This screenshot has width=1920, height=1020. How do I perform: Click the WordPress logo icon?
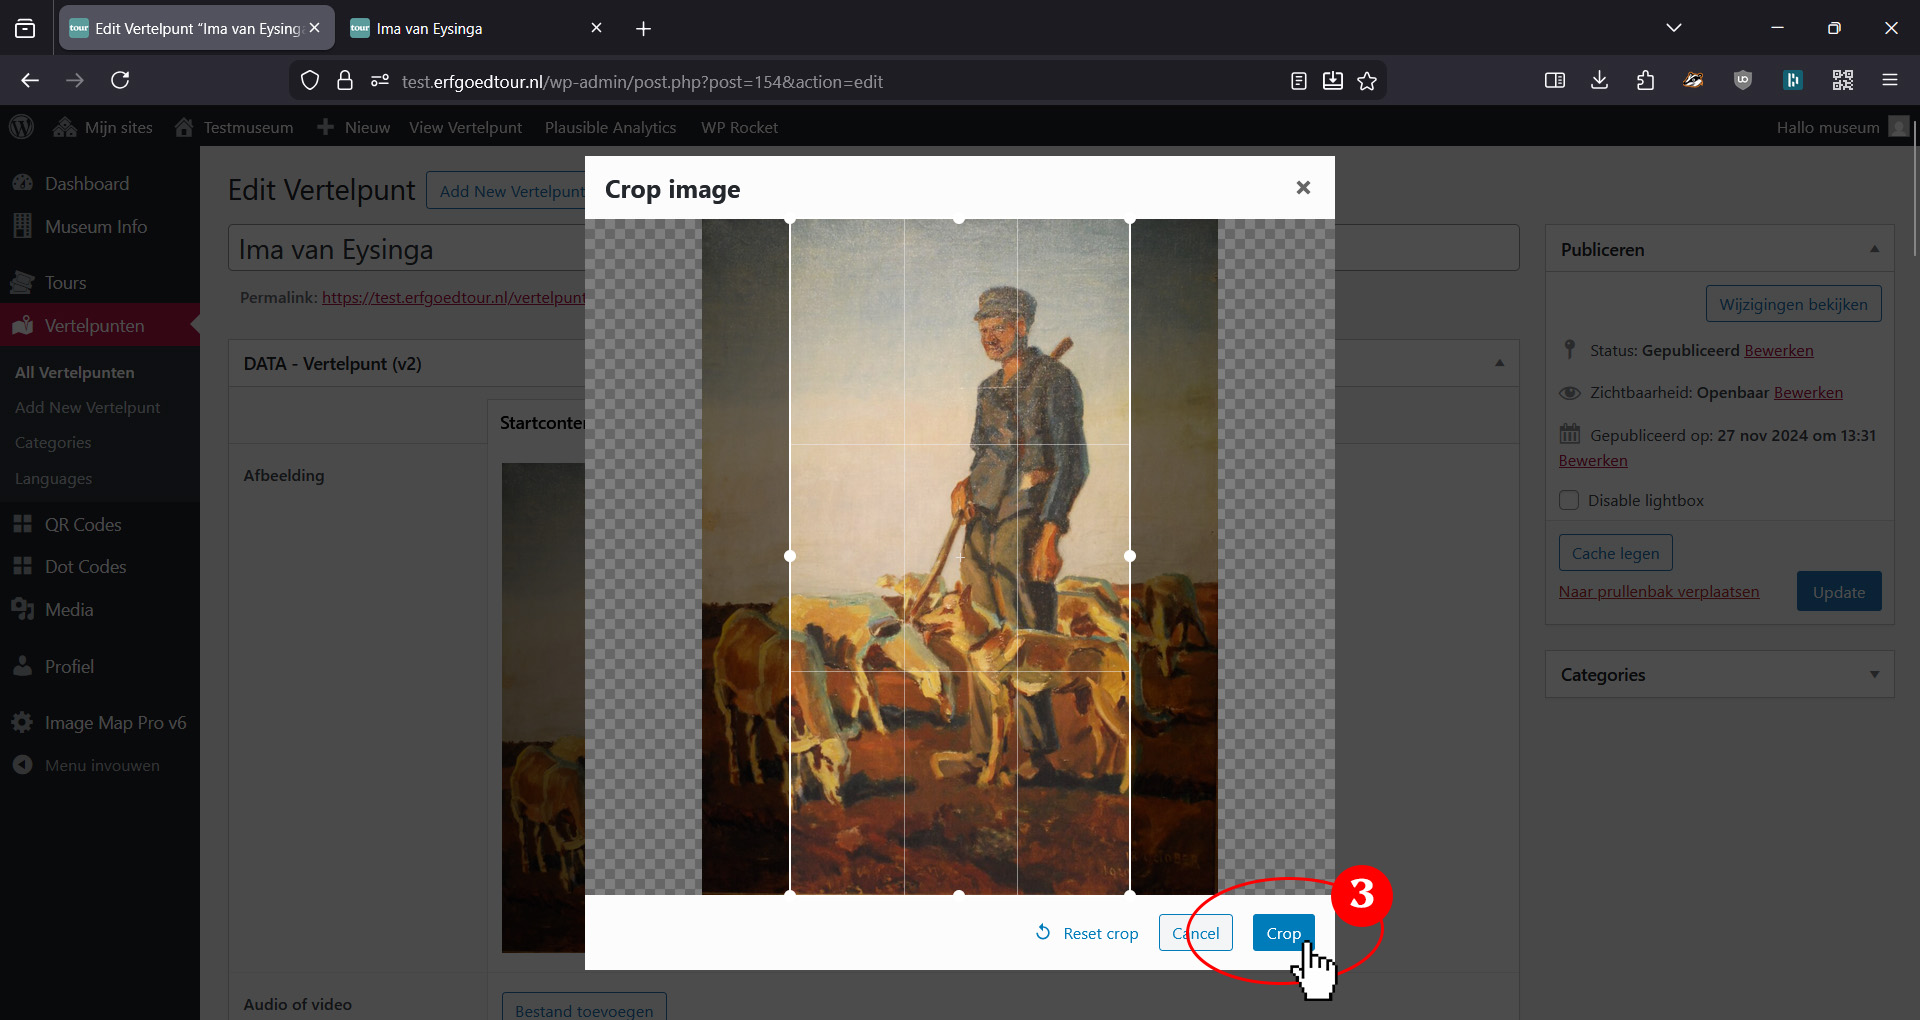tap(21, 127)
